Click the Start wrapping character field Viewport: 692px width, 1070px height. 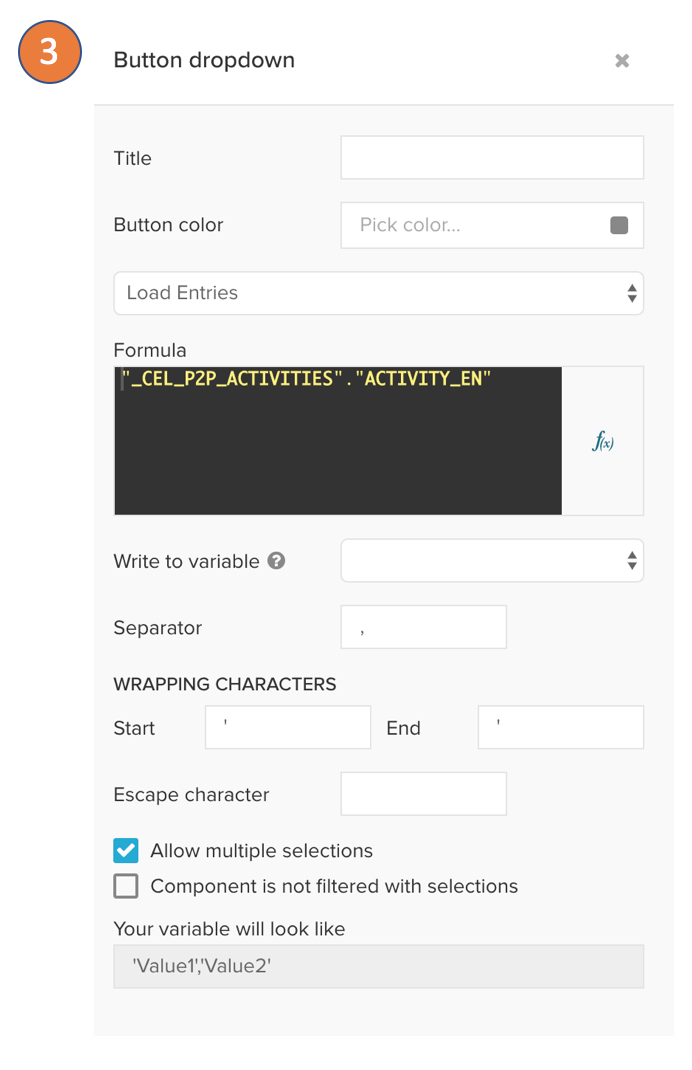click(x=288, y=728)
